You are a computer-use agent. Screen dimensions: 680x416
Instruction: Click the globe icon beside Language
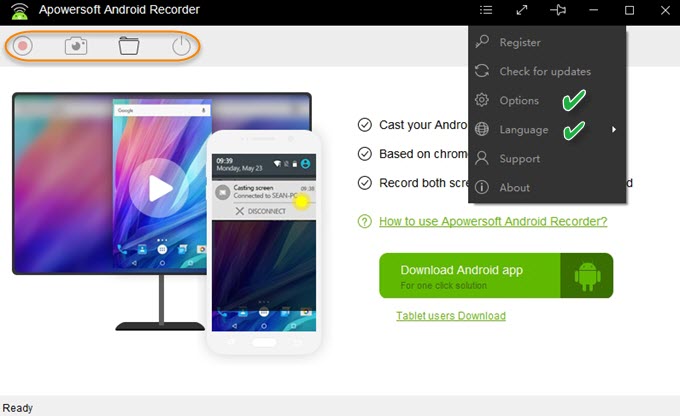tap(482, 129)
